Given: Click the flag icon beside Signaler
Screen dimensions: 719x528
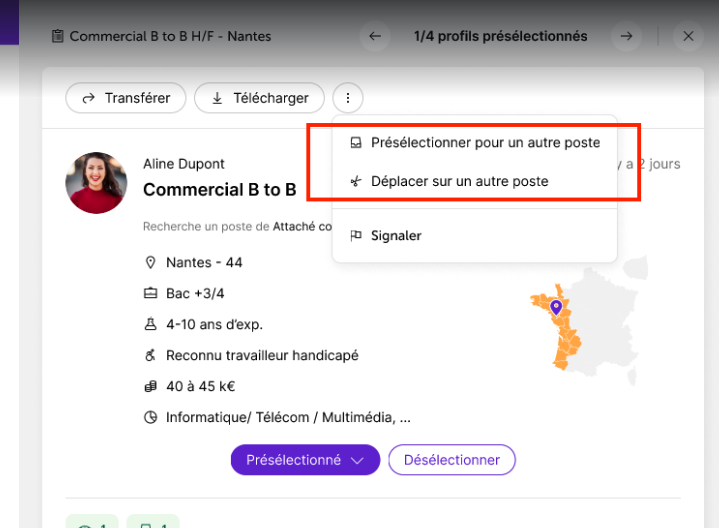Looking at the screenshot, I should pos(356,235).
